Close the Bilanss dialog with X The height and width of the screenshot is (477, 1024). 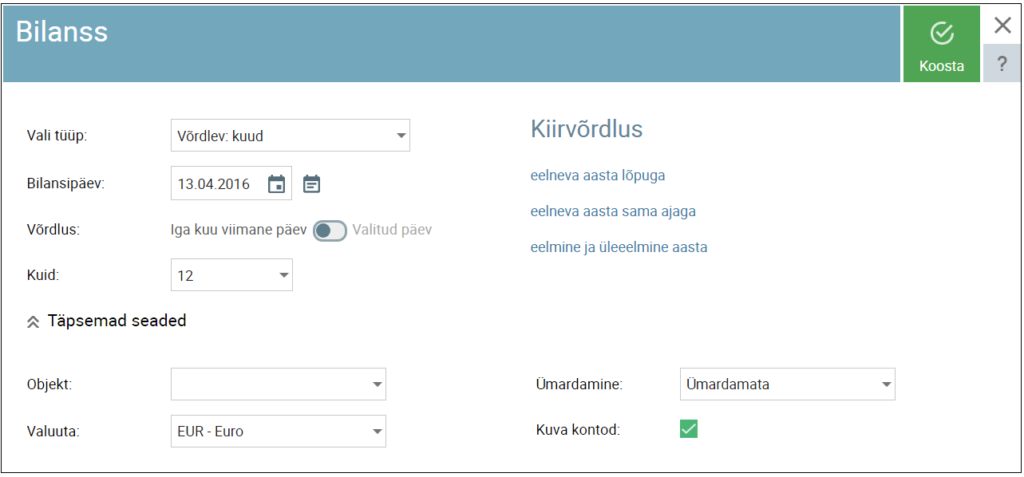1002,25
